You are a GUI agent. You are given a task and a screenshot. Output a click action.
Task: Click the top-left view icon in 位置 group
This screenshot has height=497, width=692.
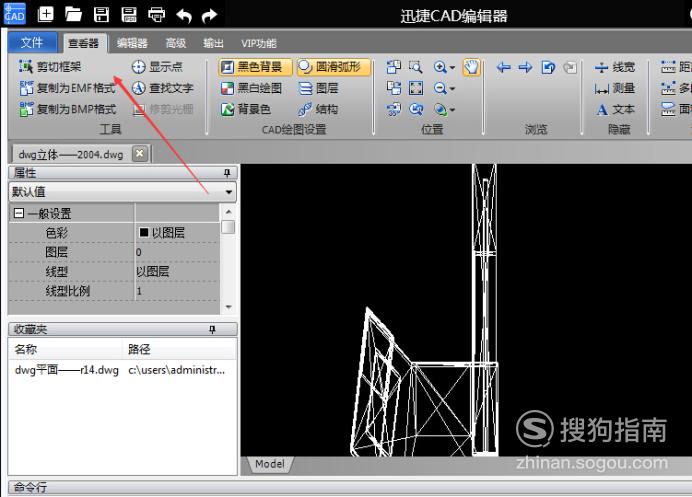(394, 67)
